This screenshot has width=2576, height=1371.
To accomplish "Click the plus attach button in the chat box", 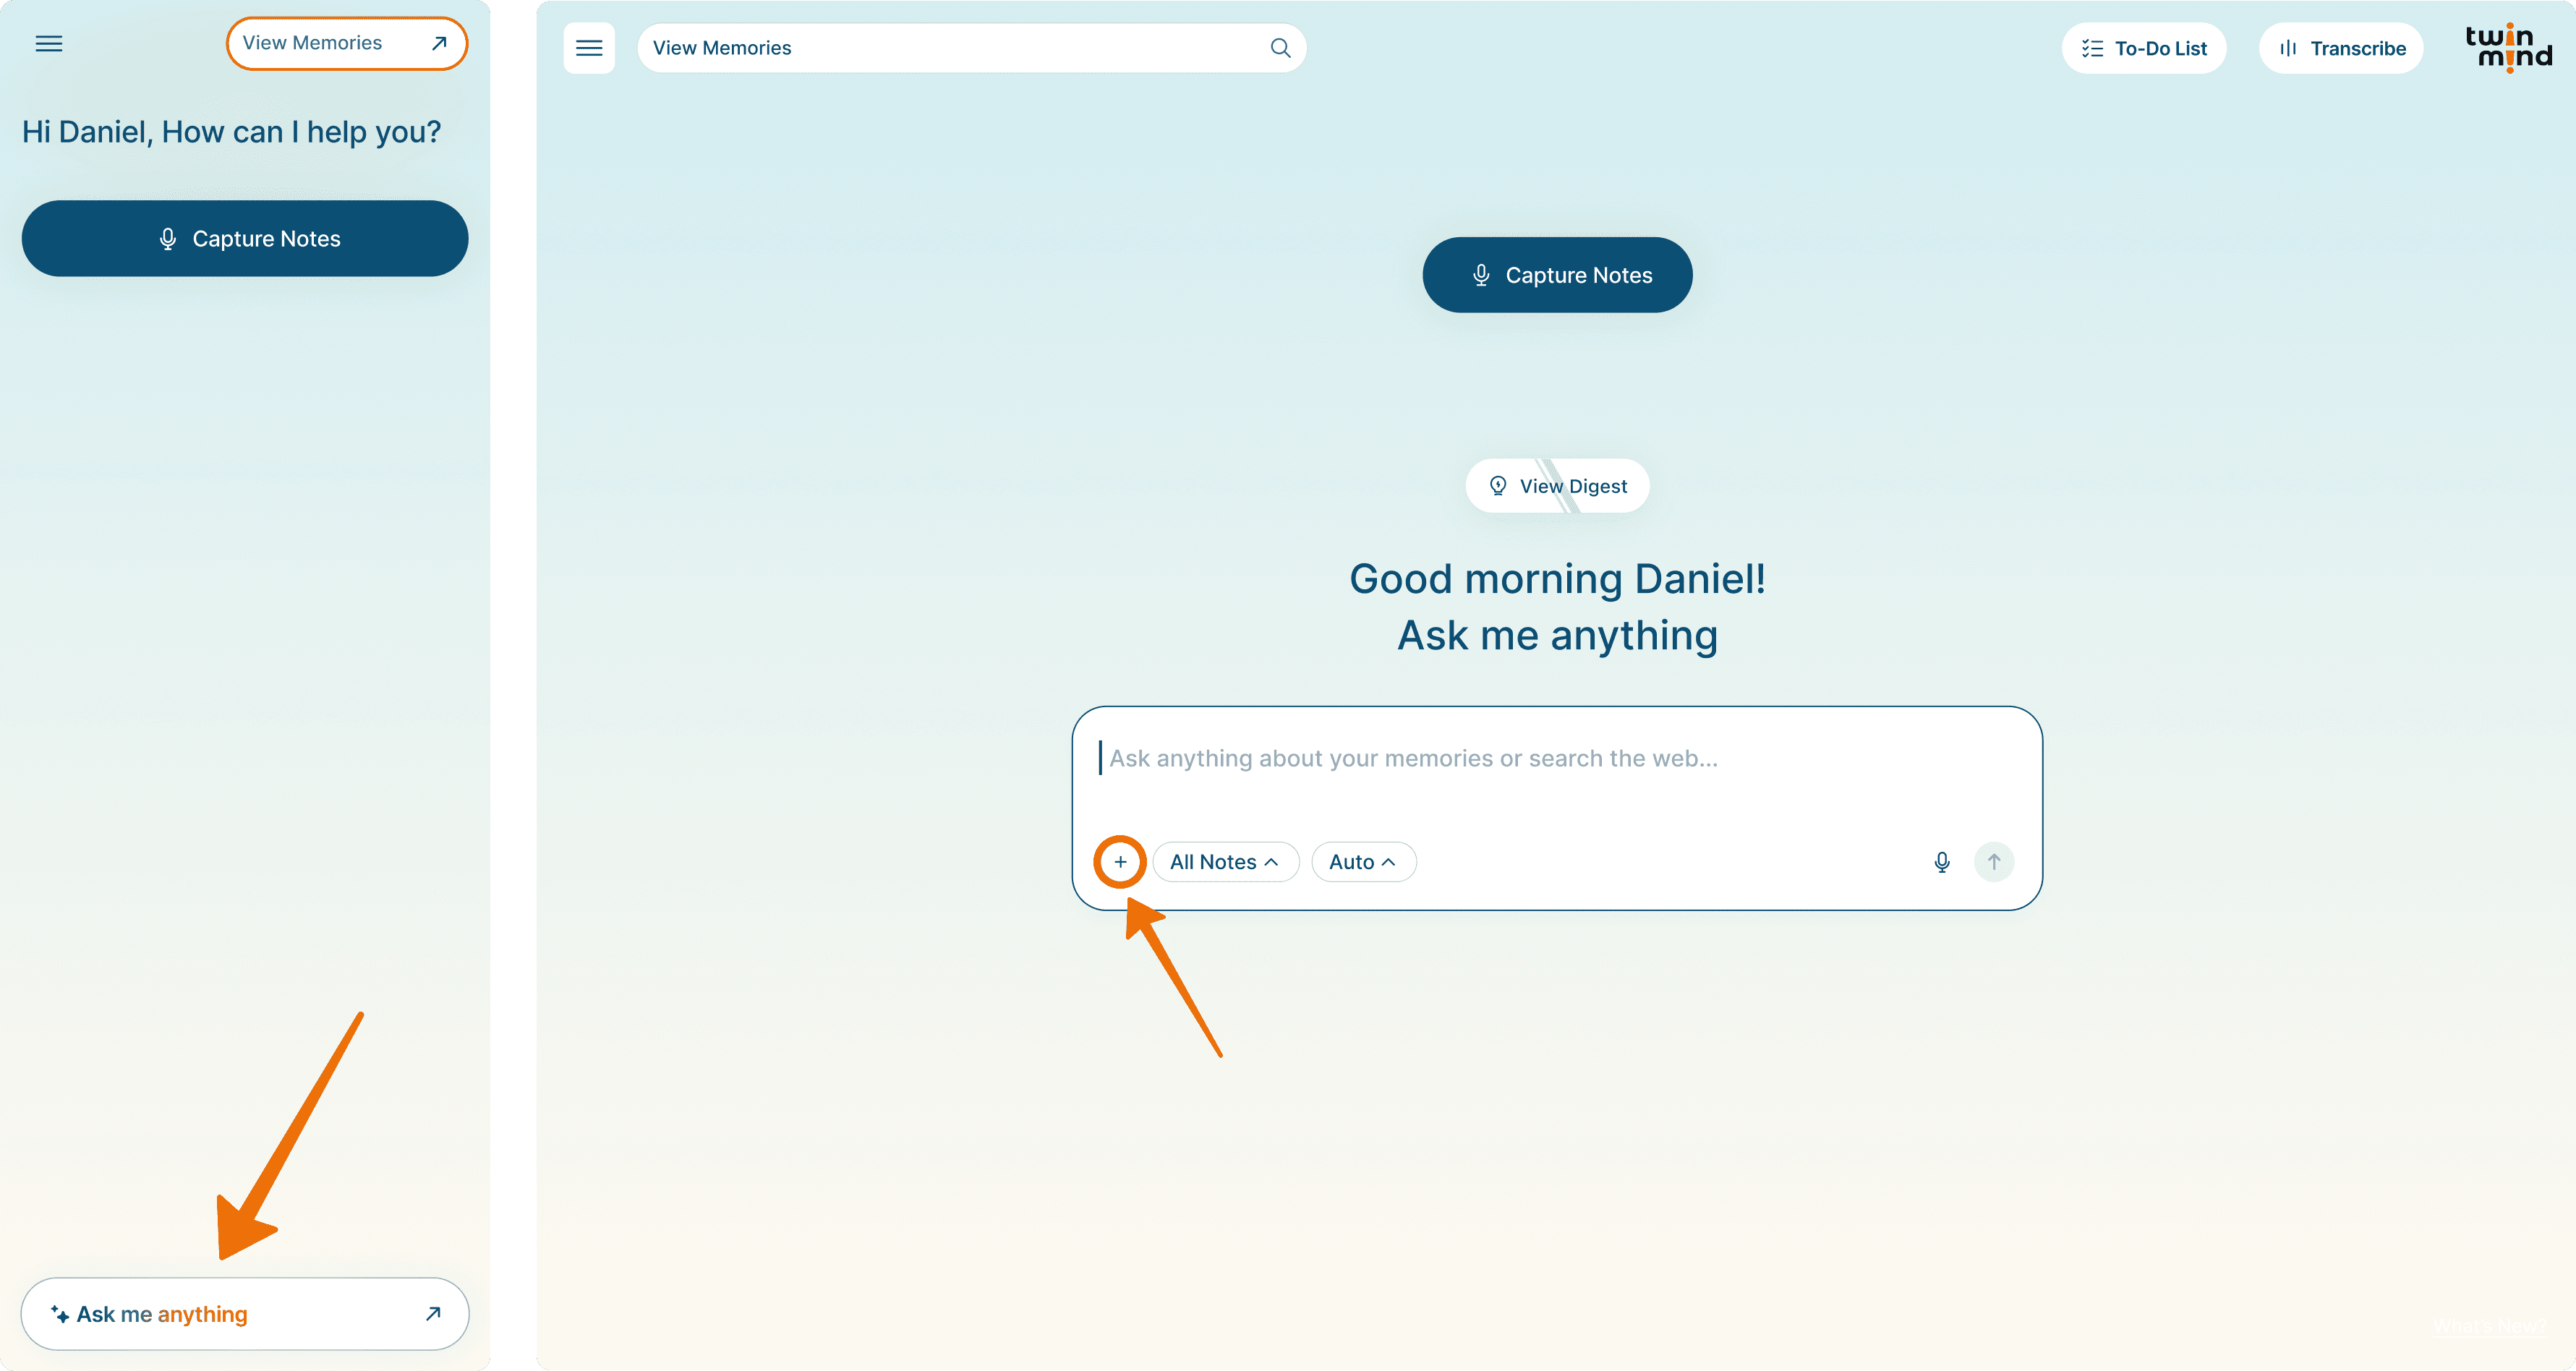I will pos(1120,862).
